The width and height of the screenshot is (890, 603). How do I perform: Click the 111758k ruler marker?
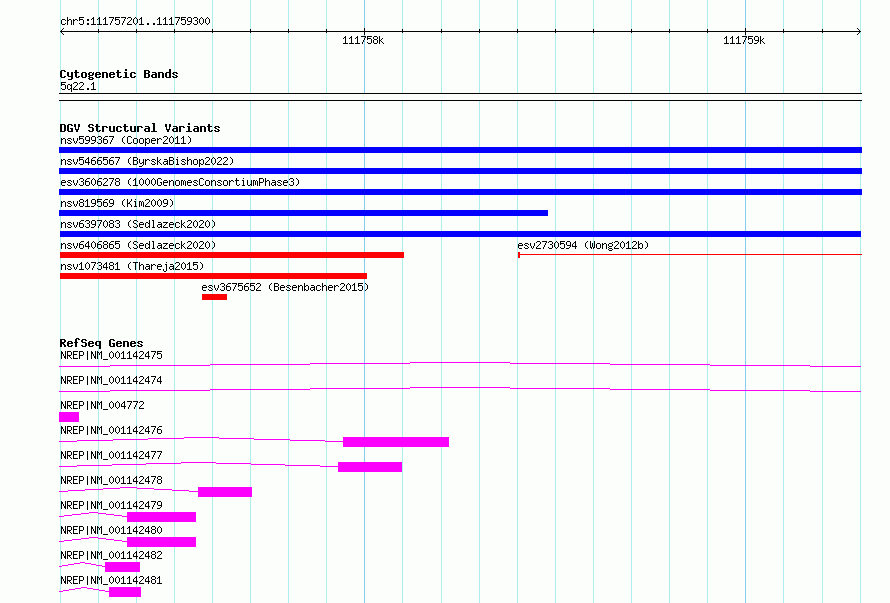click(x=363, y=40)
